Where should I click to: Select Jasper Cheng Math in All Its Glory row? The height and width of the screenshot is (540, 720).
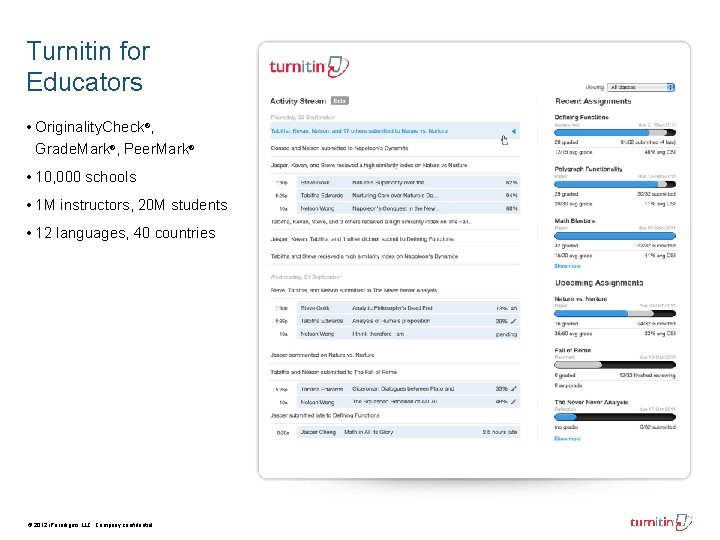pos(408,433)
